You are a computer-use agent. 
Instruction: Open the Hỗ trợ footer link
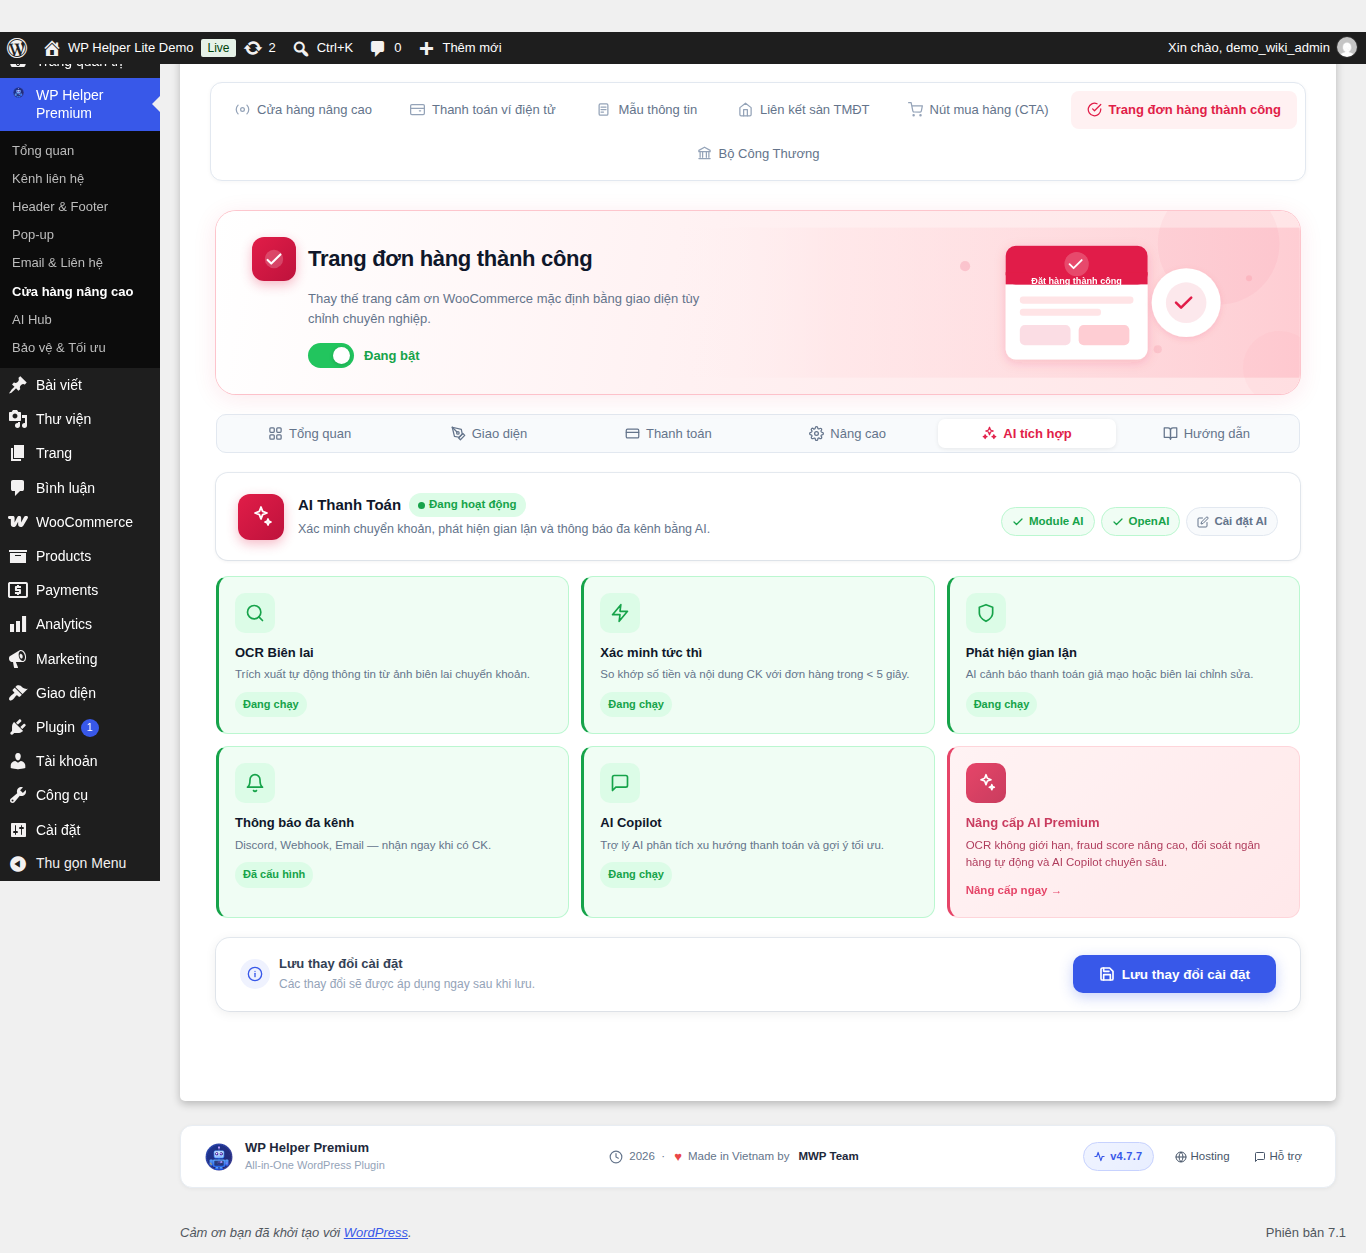click(x=1278, y=1156)
